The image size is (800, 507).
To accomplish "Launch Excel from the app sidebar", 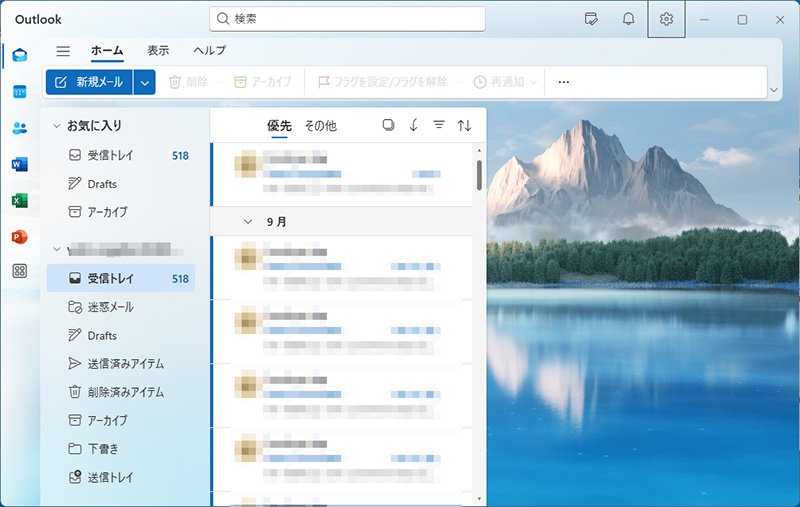I will tap(20, 200).
